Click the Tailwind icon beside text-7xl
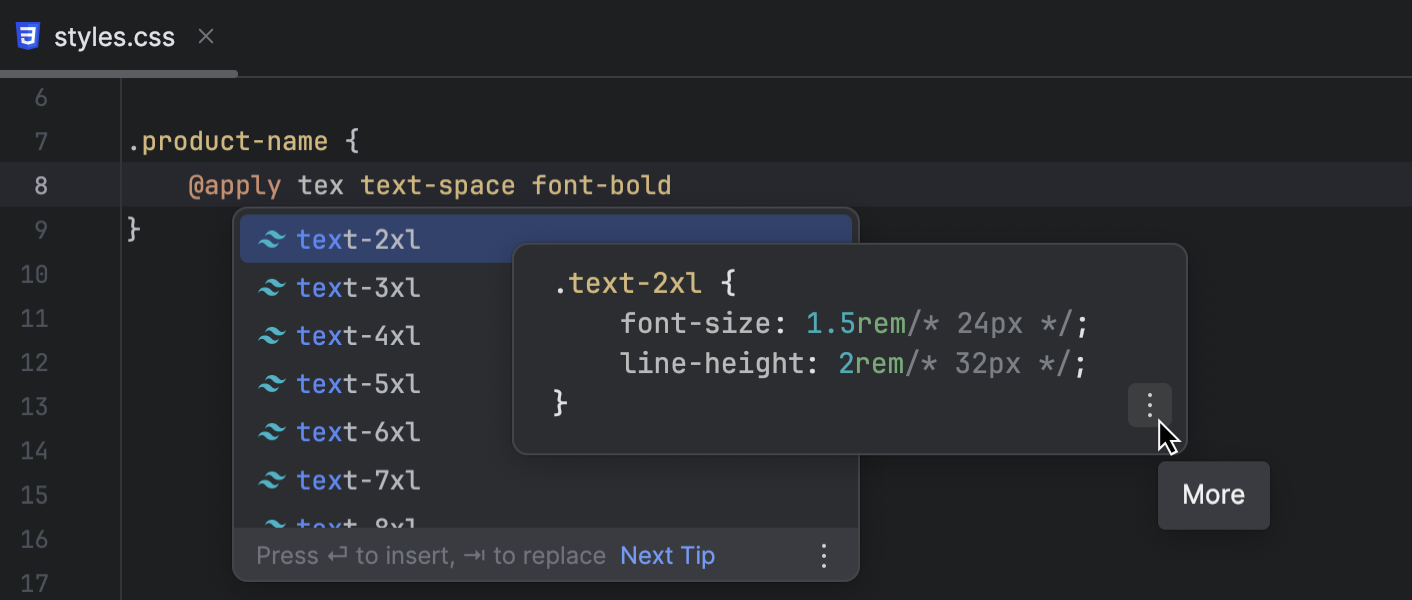The height and width of the screenshot is (600, 1412). click(270, 479)
